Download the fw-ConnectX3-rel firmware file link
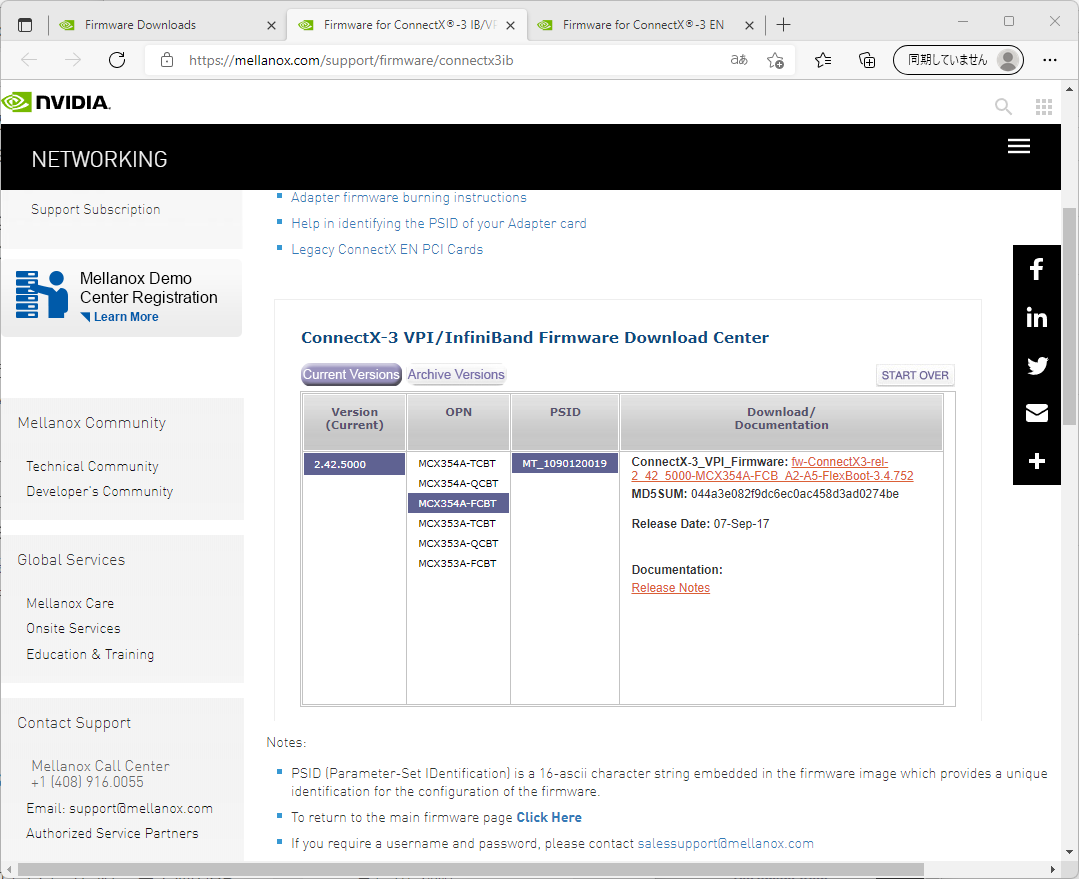The height and width of the screenshot is (879, 1079). (x=772, y=469)
